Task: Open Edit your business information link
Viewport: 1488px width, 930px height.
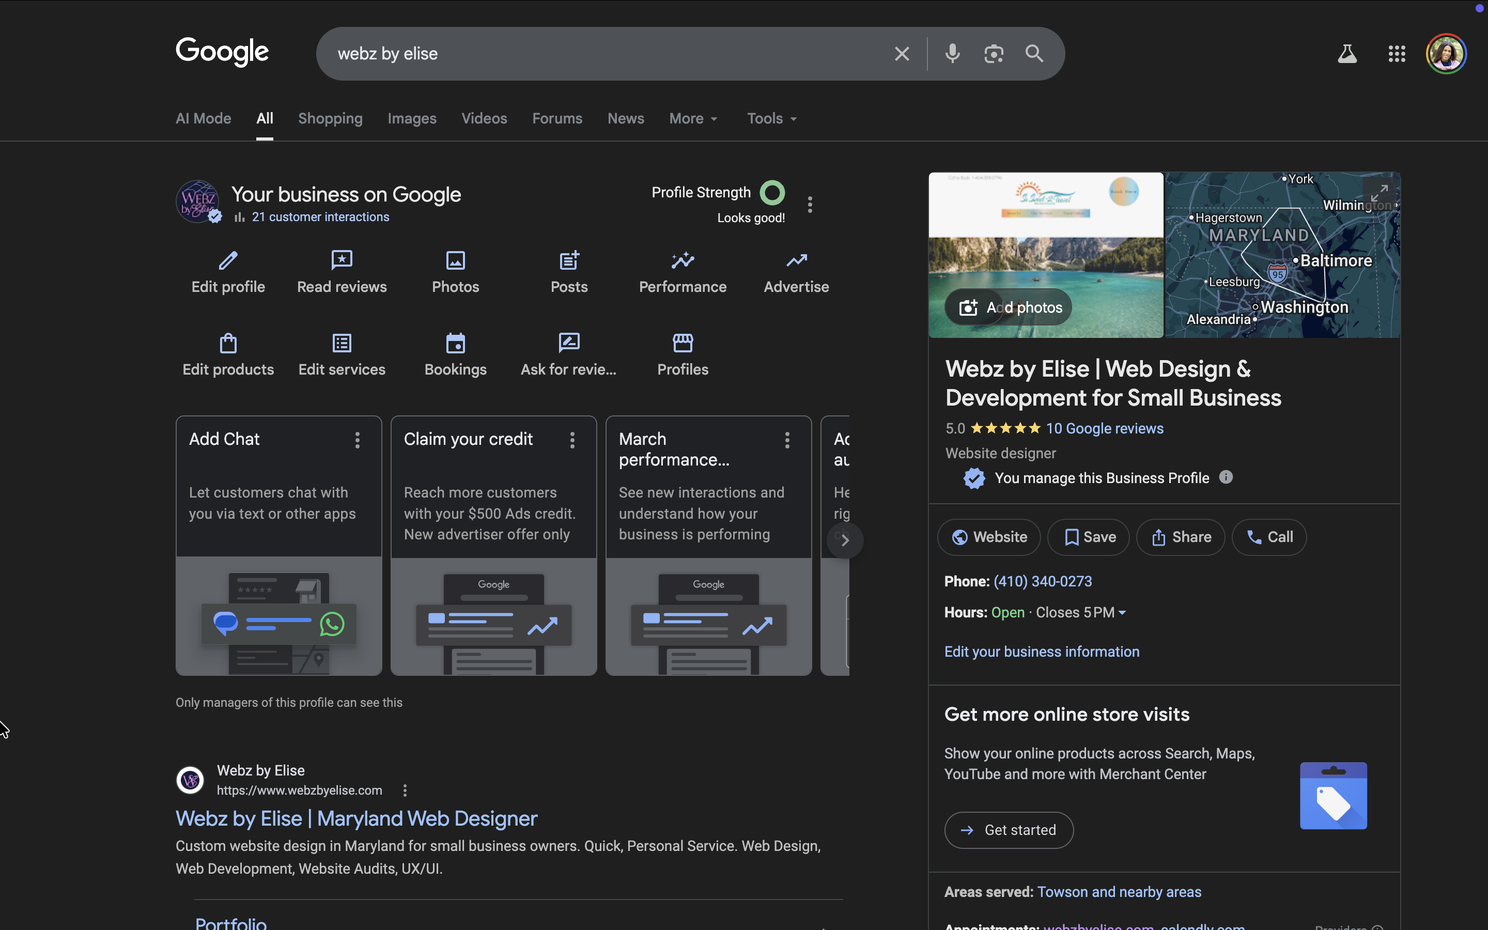Action: (1042, 651)
